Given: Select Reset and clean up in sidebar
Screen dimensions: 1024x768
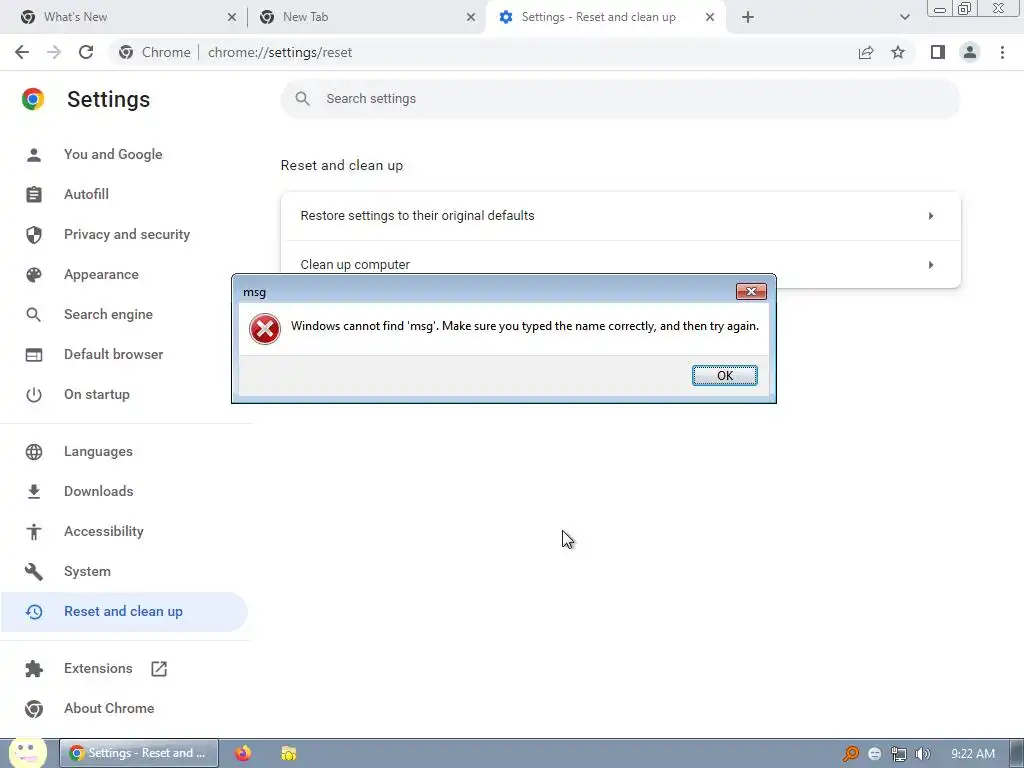Looking at the screenshot, I should (x=123, y=612).
